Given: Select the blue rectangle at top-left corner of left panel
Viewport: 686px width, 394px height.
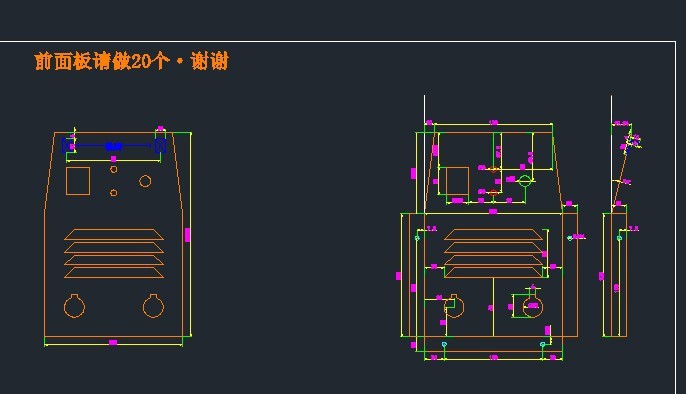Looking at the screenshot, I should [68, 146].
